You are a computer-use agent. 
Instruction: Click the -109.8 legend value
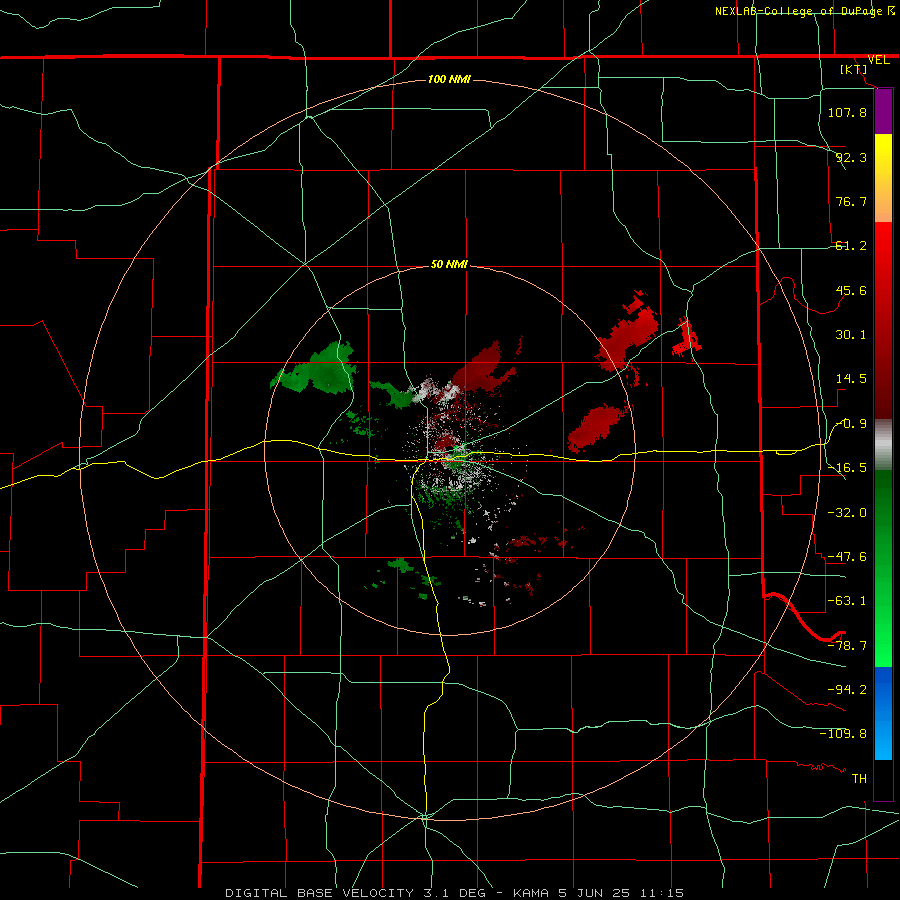click(x=843, y=734)
